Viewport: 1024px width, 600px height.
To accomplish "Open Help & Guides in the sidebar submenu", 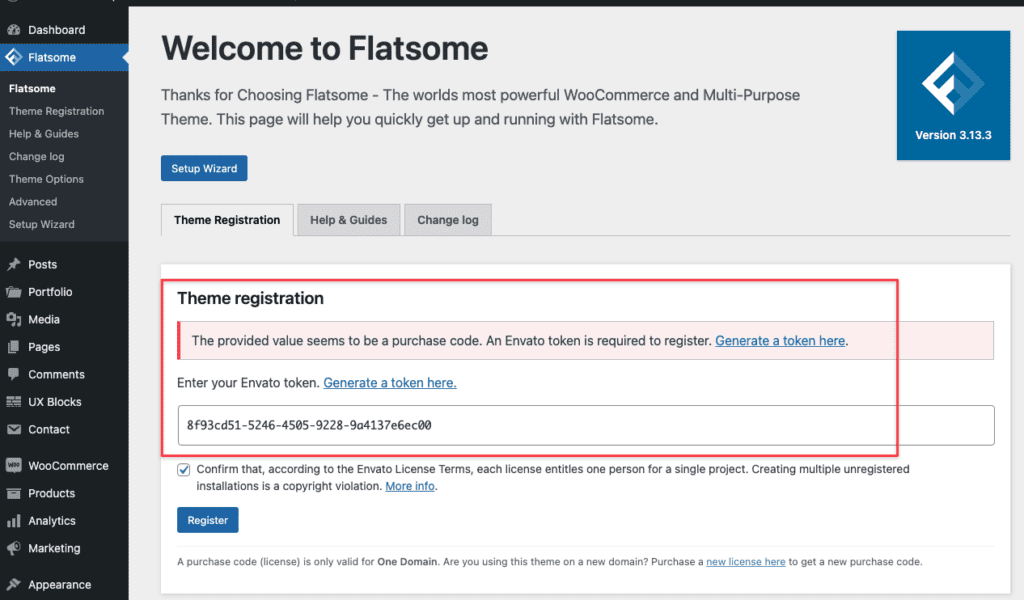I will point(44,134).
